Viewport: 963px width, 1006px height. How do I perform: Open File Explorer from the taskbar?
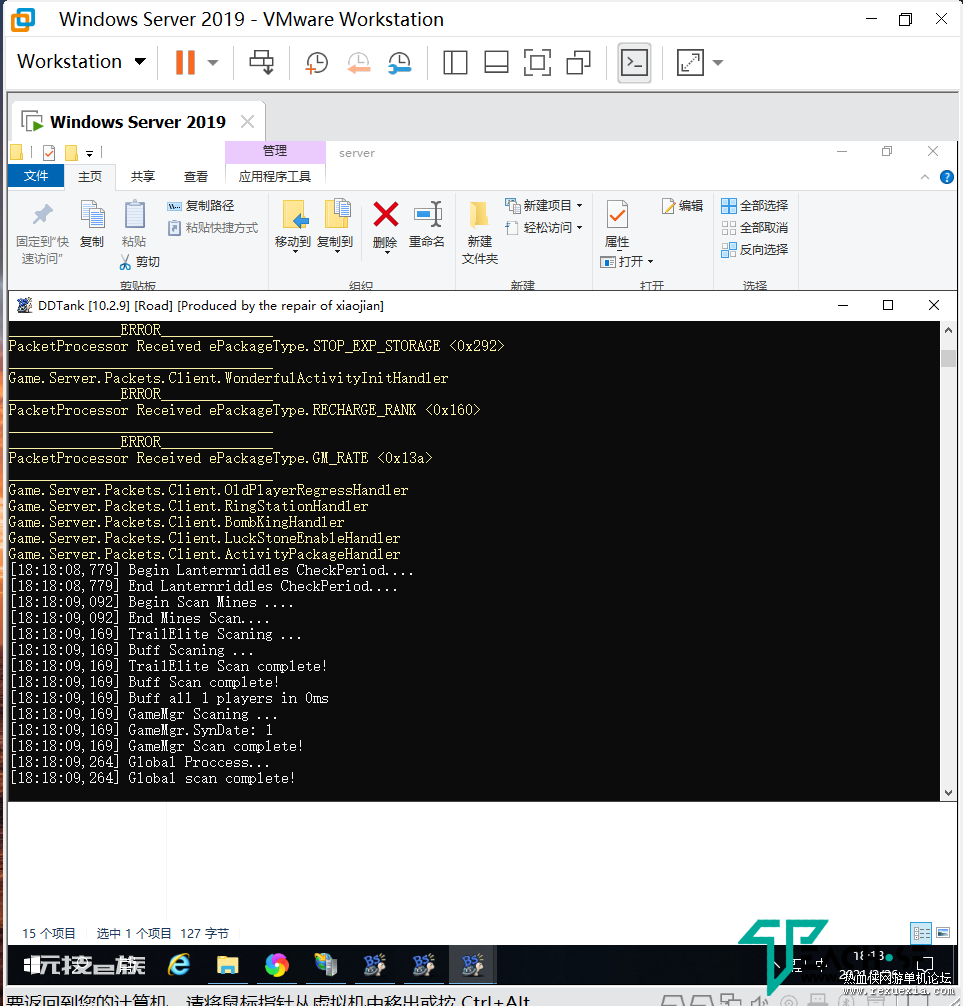228,964
